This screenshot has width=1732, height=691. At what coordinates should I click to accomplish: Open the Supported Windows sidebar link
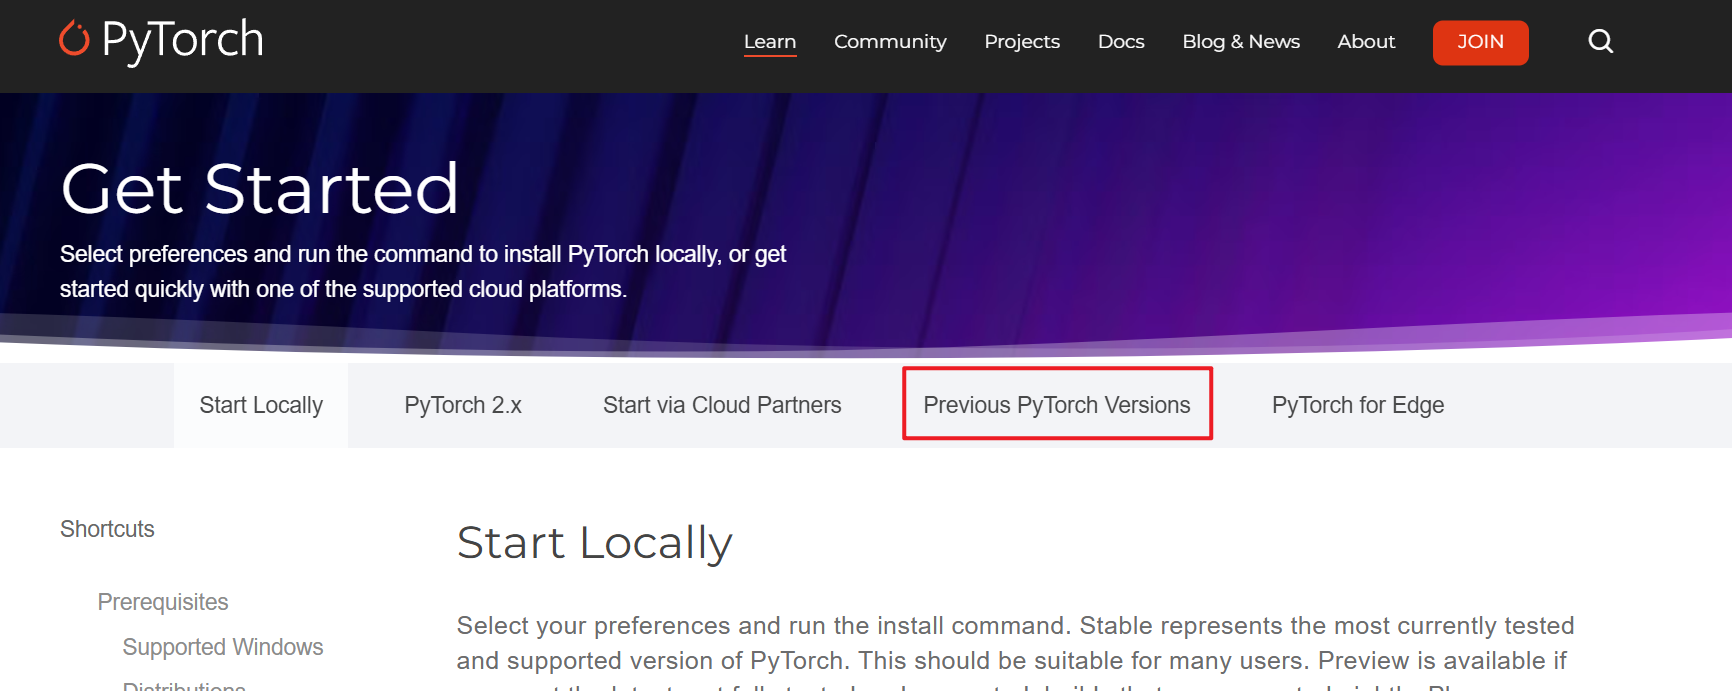pos(223,647)
